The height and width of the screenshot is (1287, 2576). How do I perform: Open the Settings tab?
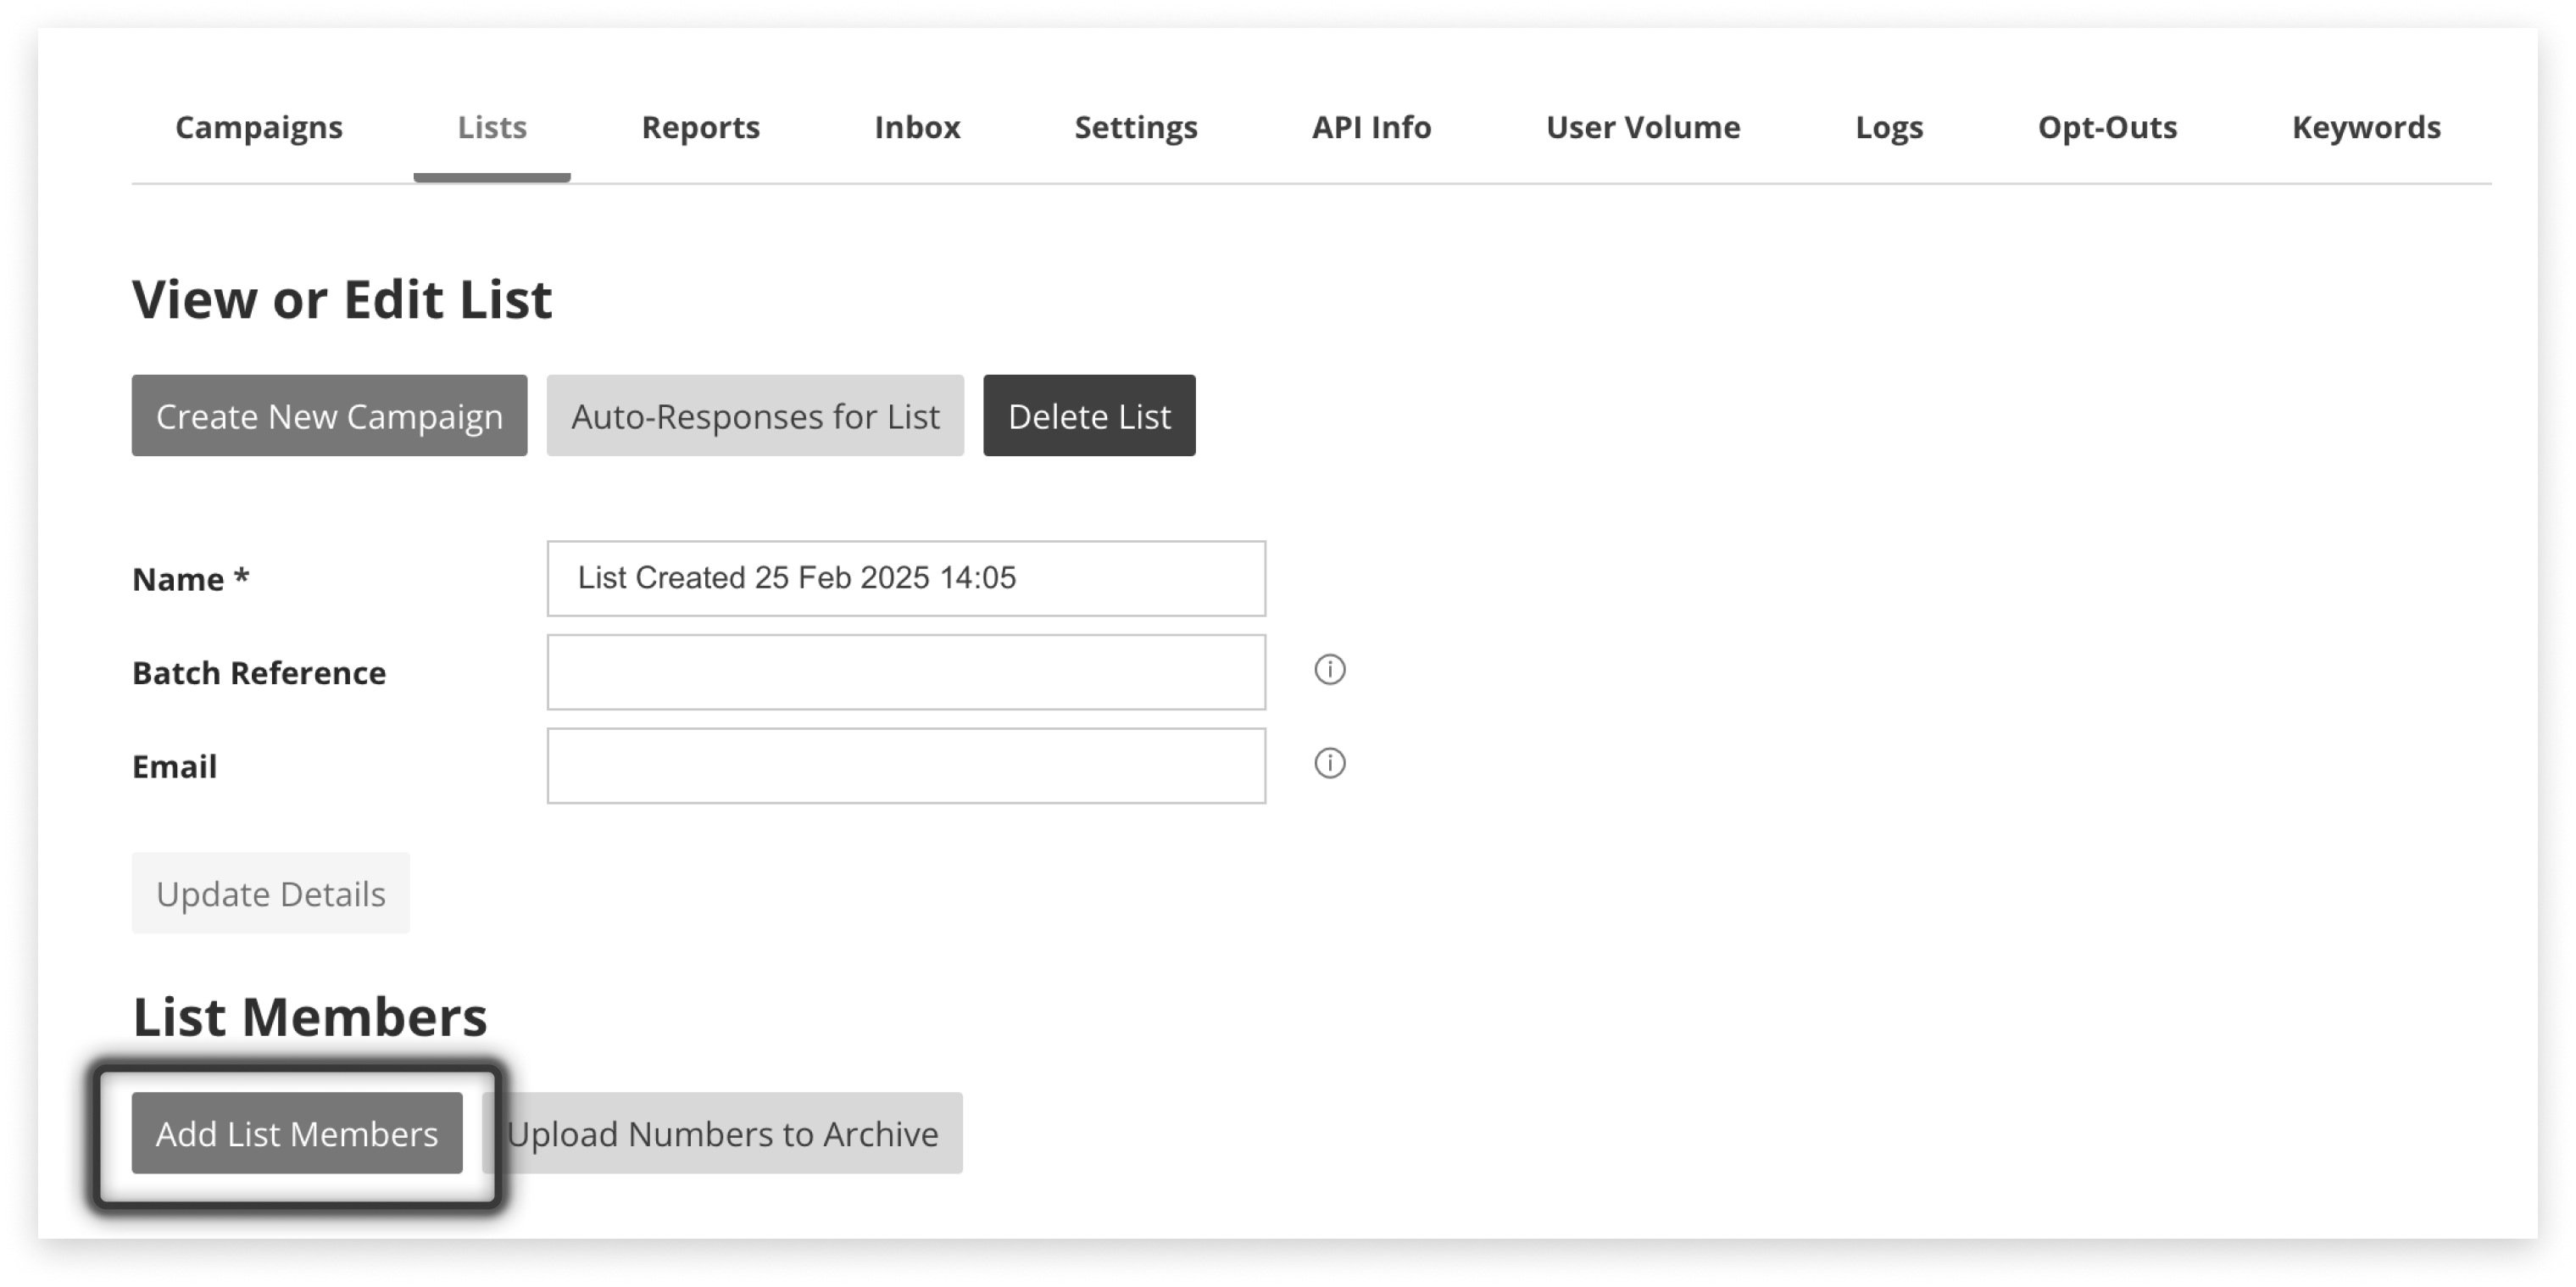(x=1136, y=127)
